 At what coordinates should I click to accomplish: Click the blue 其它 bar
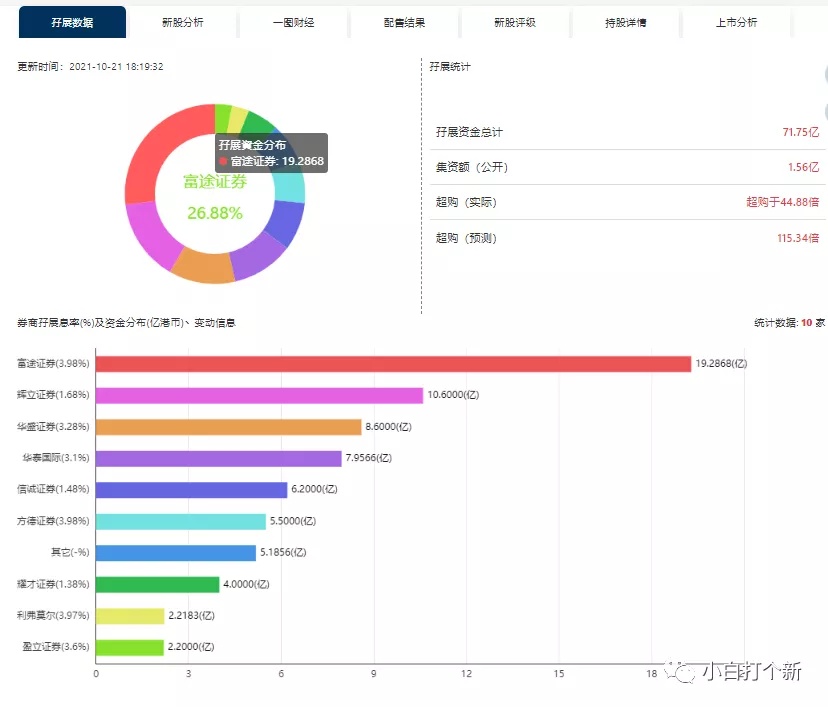click(176, 553)
